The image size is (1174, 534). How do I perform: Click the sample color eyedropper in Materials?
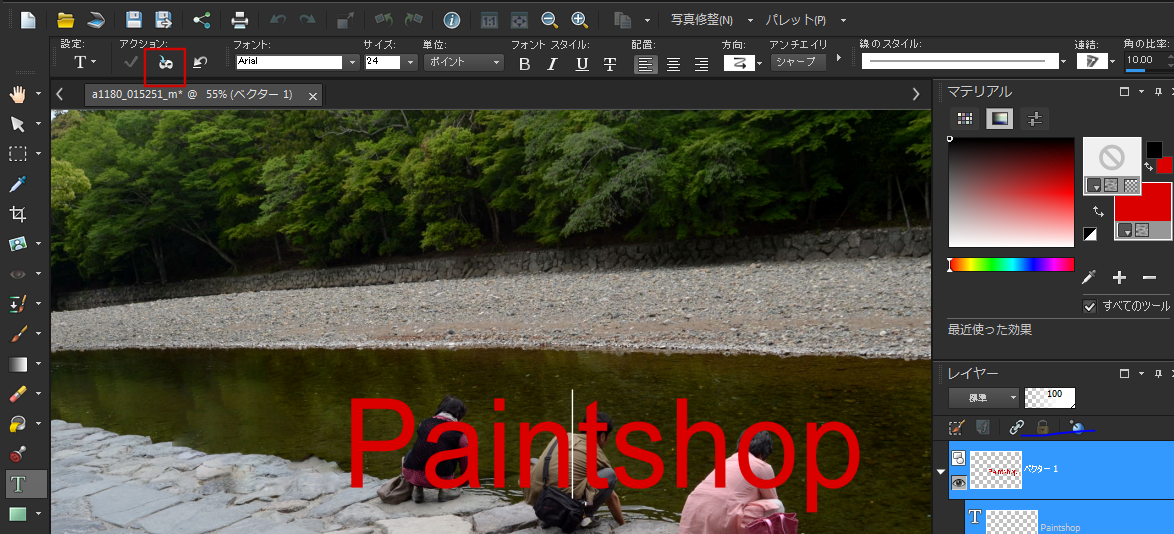(1089, 278)
